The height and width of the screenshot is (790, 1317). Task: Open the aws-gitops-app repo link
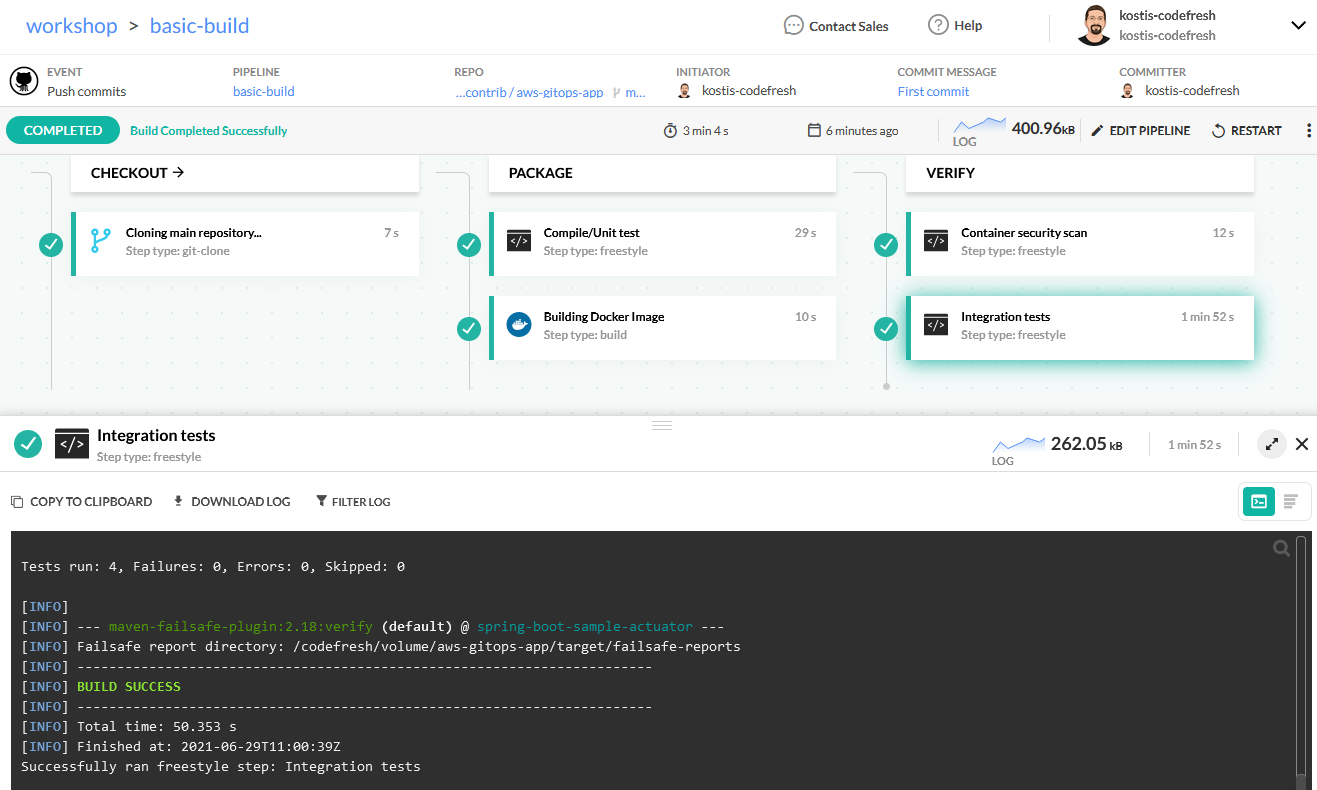530,92
